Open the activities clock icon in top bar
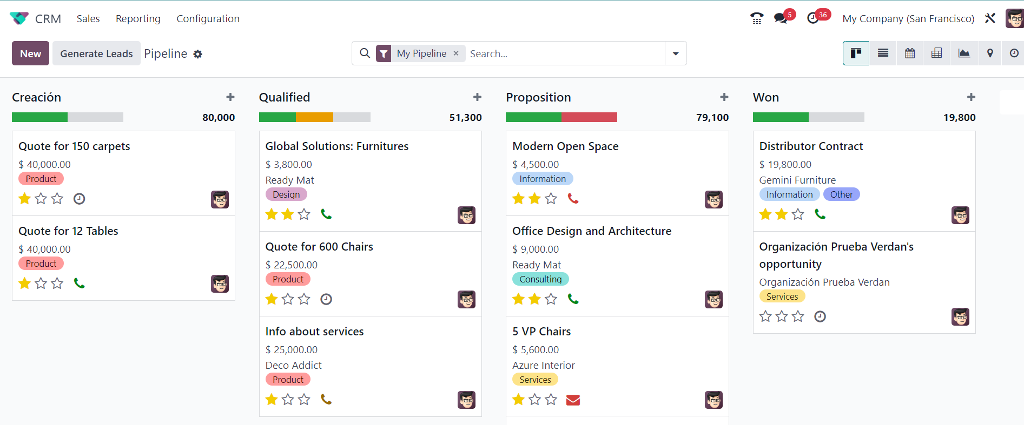Viewport: 1024px width, 425px height. point(813,18)
